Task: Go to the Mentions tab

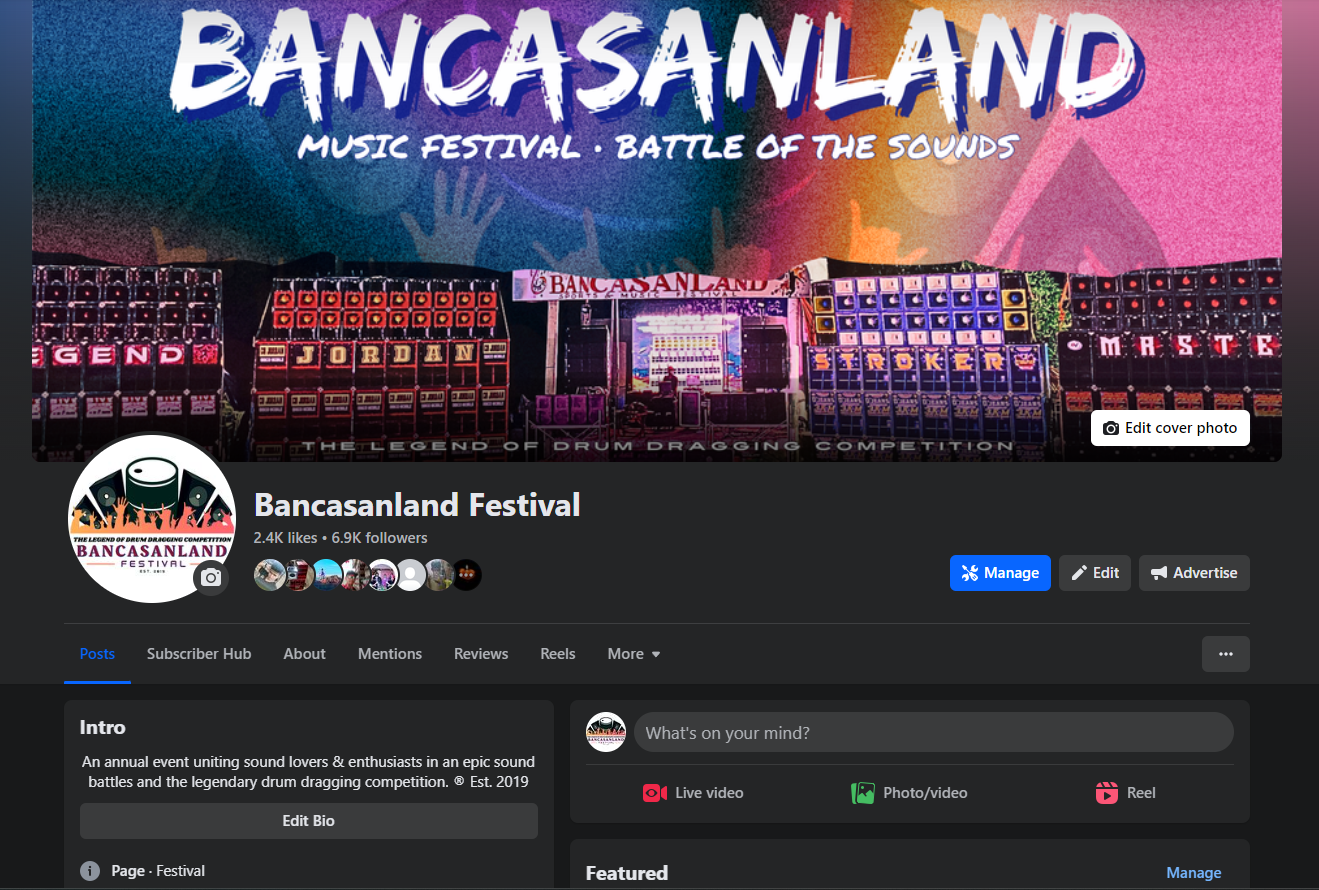Action: click(x=390, y=654)
